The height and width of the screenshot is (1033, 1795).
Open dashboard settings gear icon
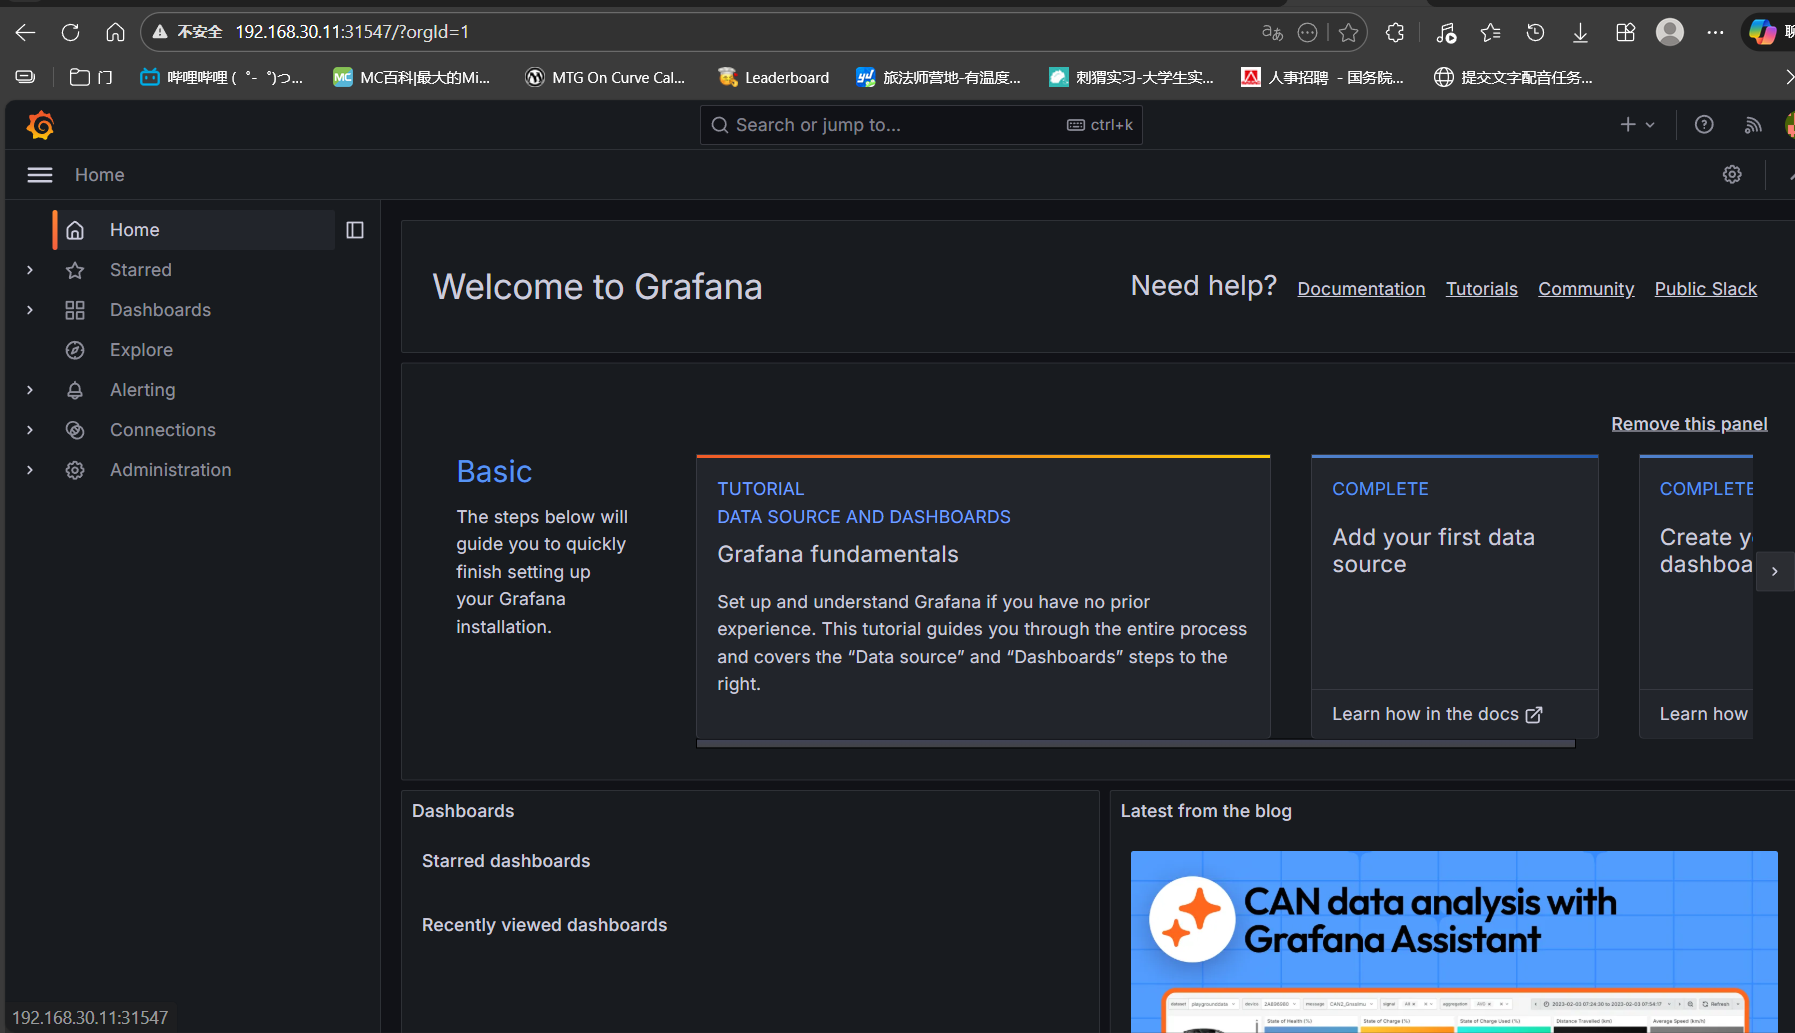[1732, 175]
